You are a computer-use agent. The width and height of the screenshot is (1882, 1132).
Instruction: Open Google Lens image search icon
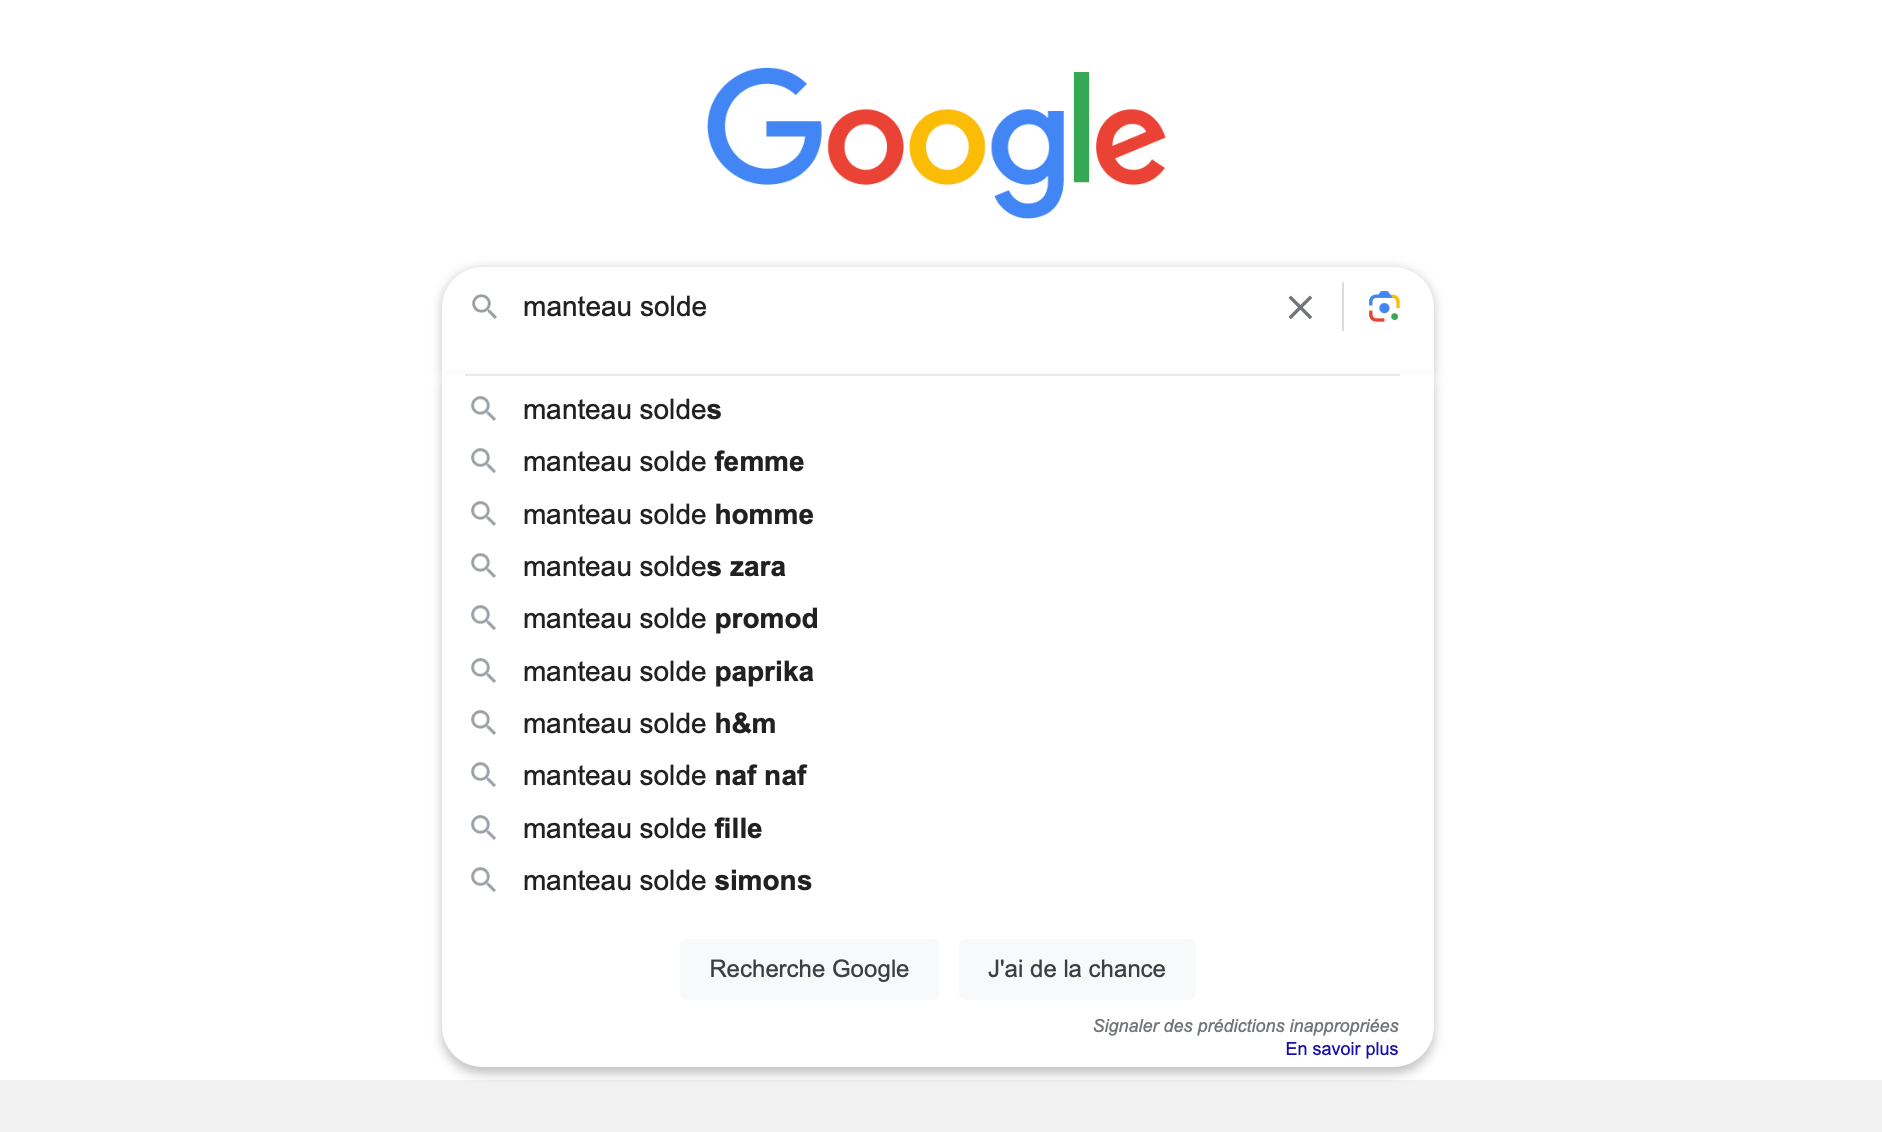[x=1384, y=307]
